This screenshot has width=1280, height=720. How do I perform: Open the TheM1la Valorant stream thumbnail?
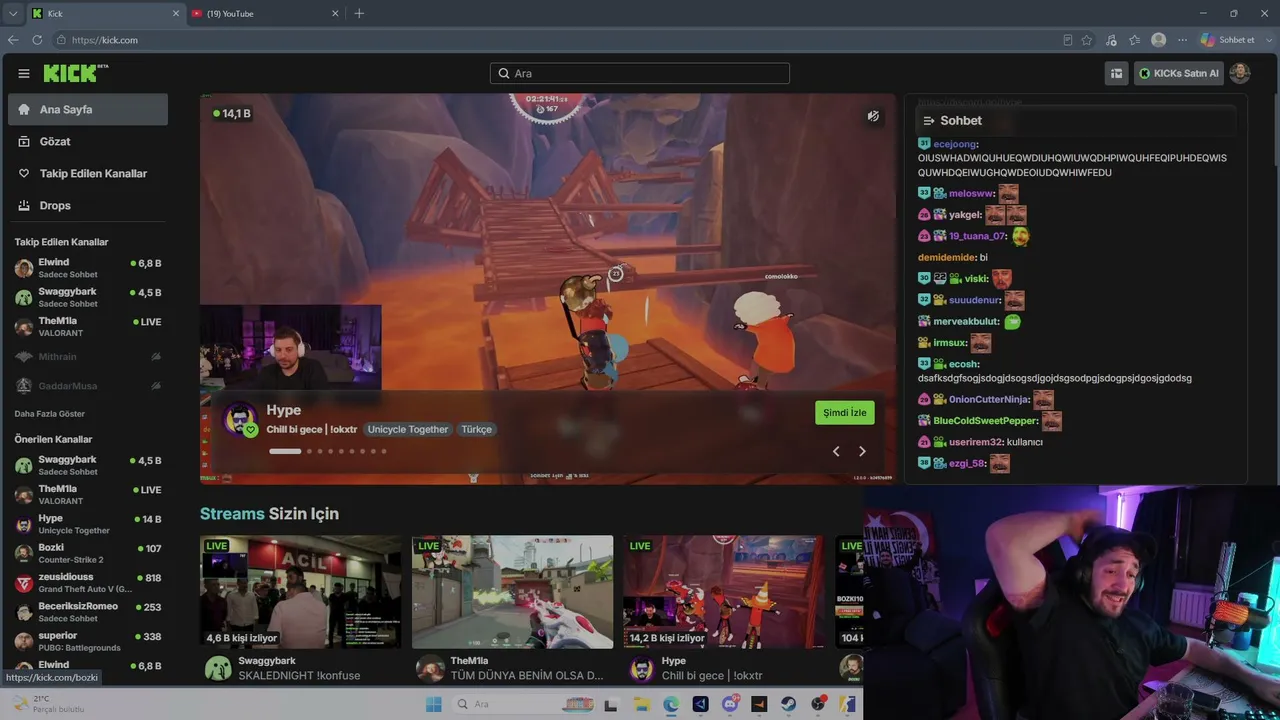(512, 592)
